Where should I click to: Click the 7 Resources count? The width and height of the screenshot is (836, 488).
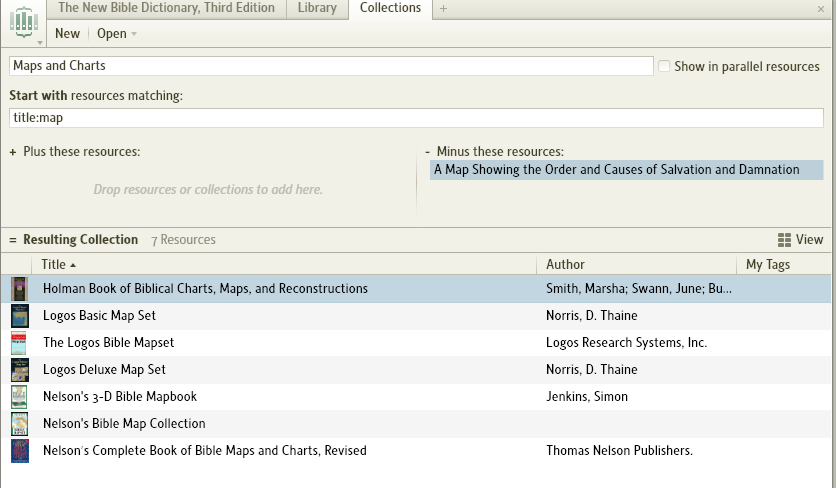coord(183,240)
